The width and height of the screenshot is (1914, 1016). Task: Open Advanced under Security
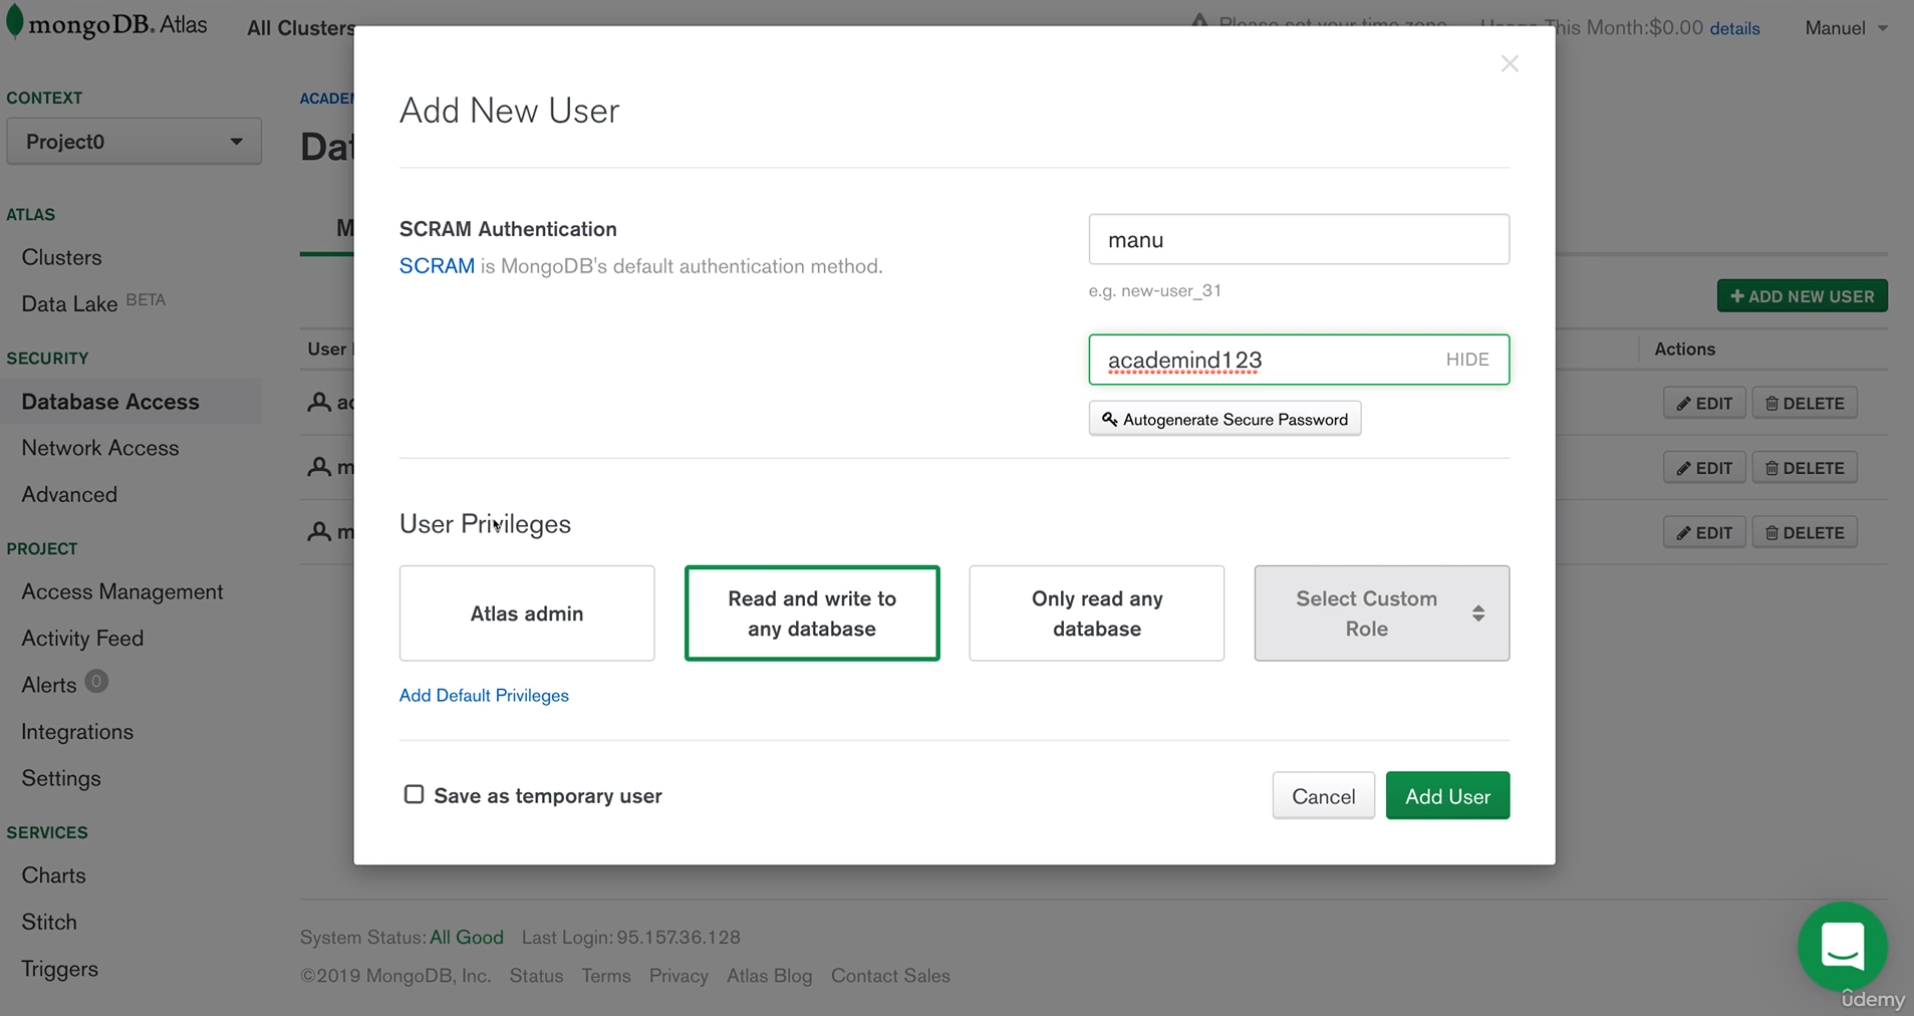click(x=69, y=494)
